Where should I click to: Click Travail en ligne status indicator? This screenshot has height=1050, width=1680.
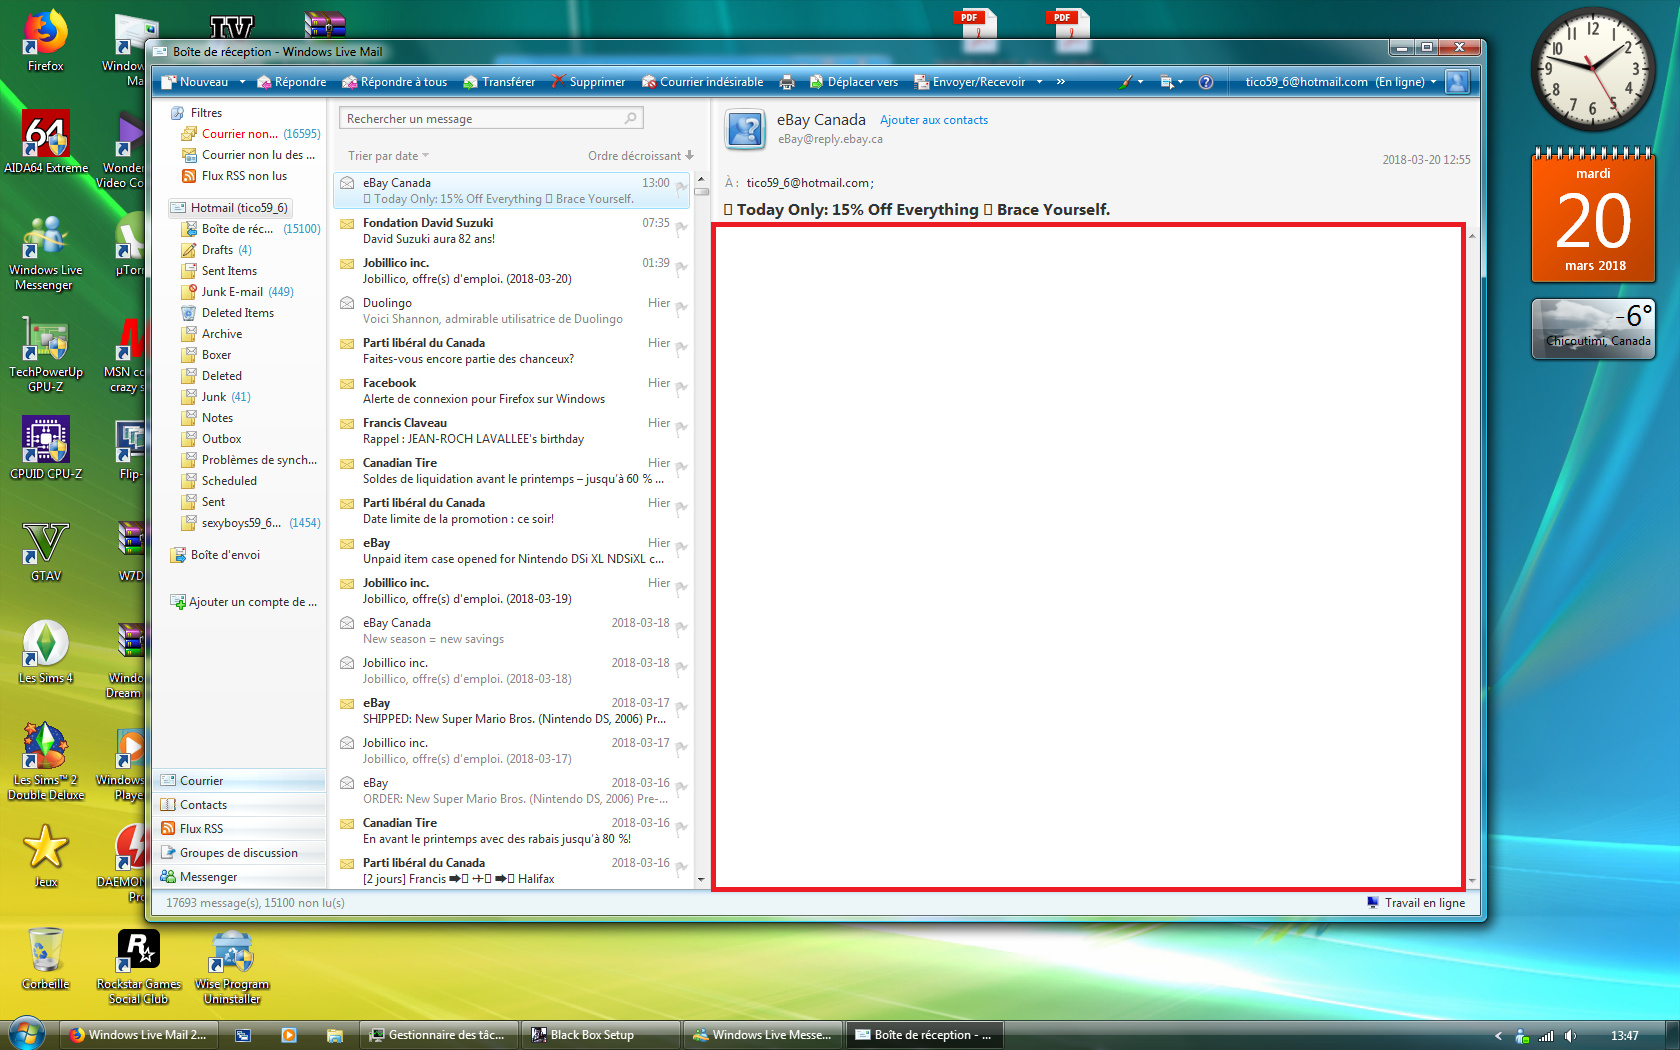[1416, 903]
